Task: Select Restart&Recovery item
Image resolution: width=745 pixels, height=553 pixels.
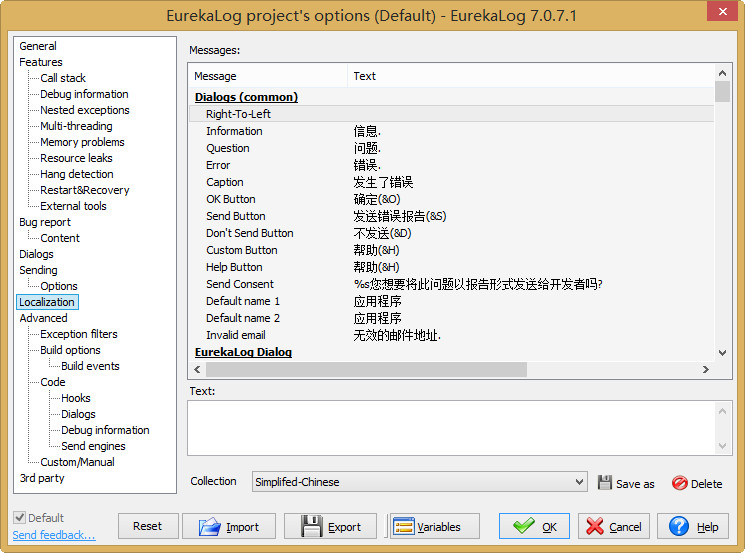Action: pyautogui.click(x=85, y=190)
